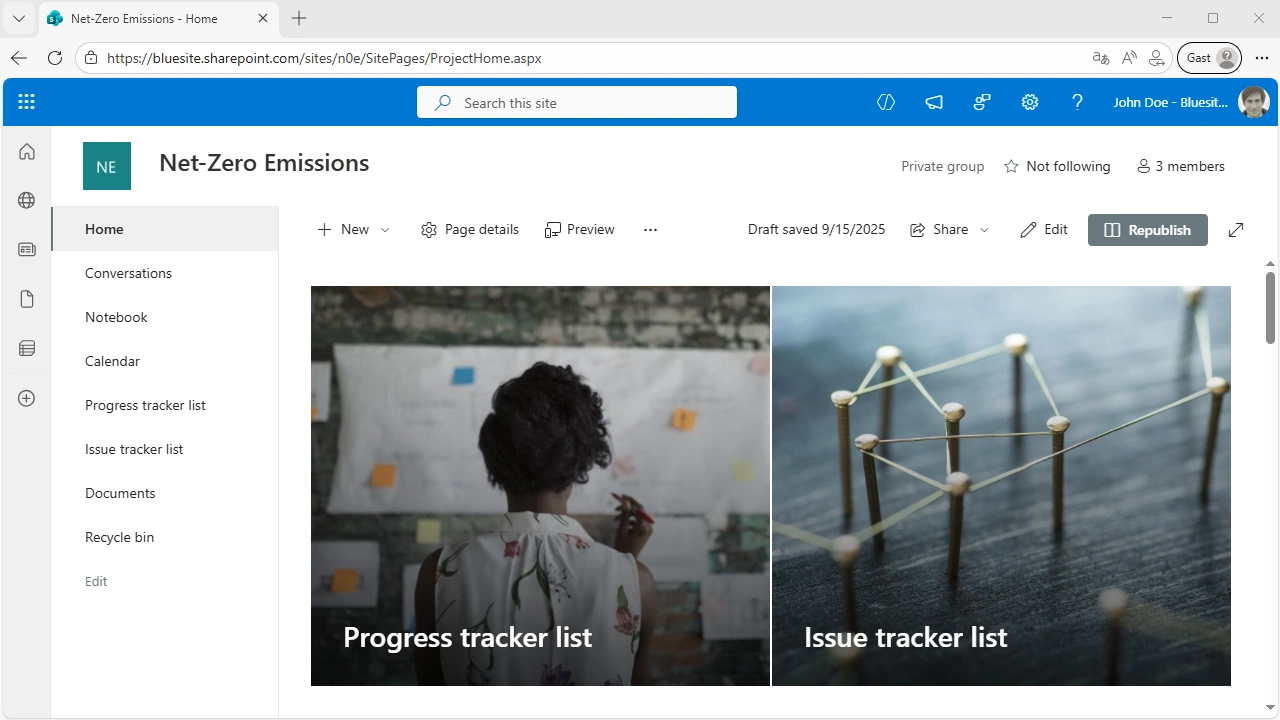The width and height of the screenshot is (1280, 720).
Task: Open My sites via the globe icon
Action: [26, 199]
